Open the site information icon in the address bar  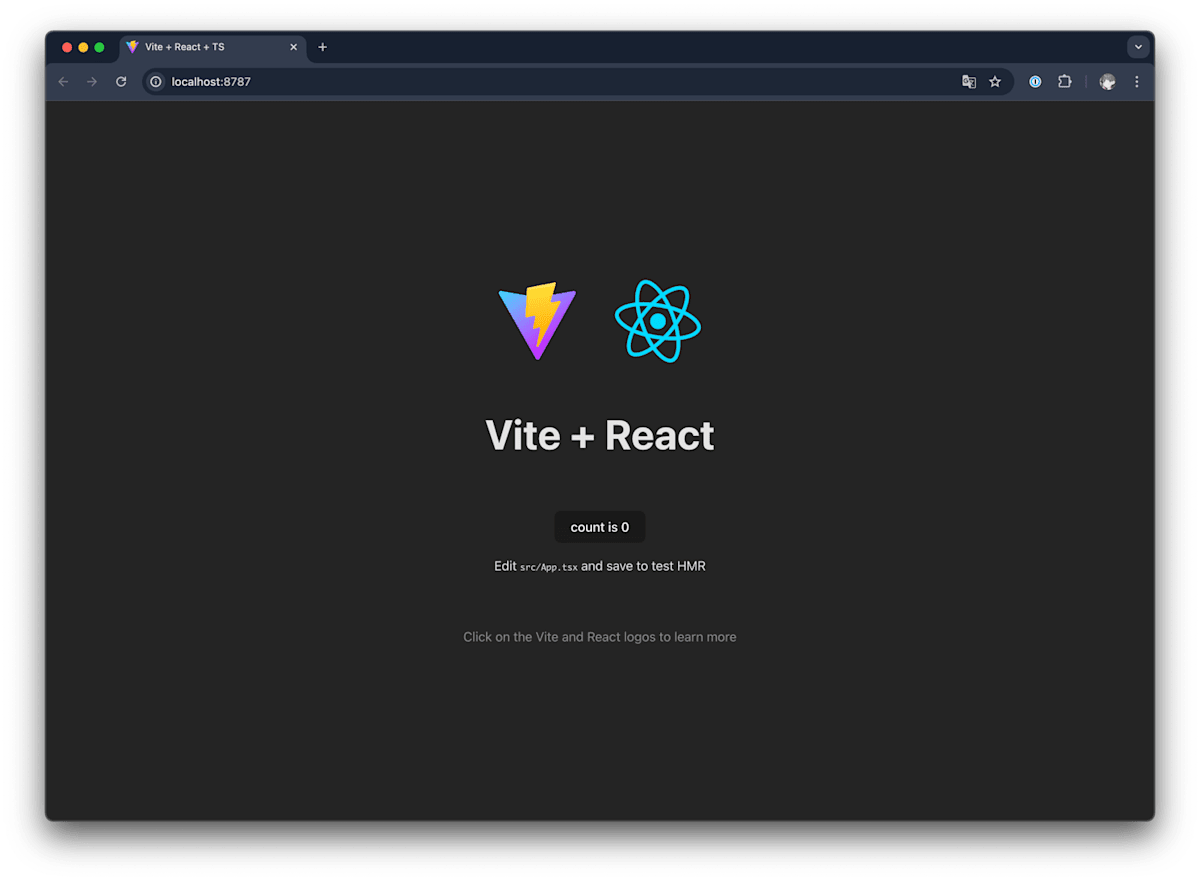tap(156, 82)
